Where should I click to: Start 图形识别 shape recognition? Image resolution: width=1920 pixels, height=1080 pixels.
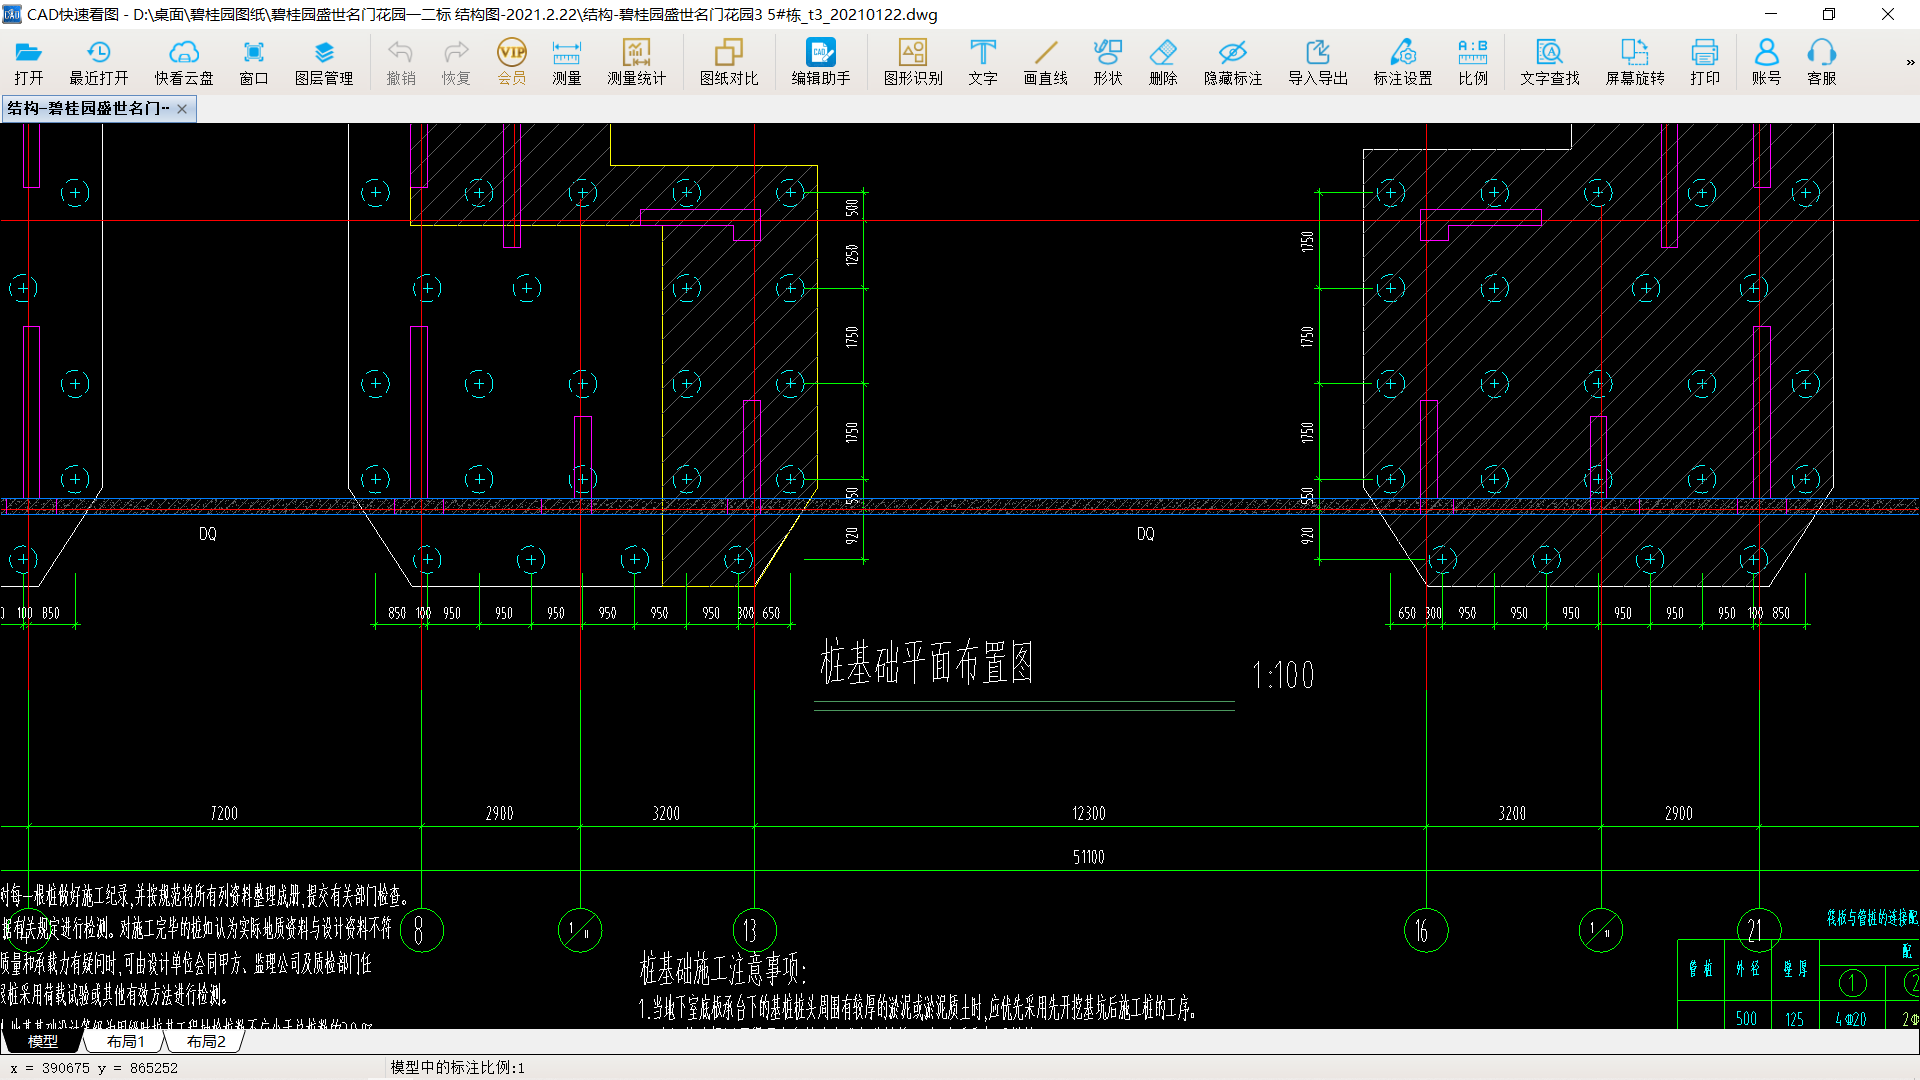point(913,62)
